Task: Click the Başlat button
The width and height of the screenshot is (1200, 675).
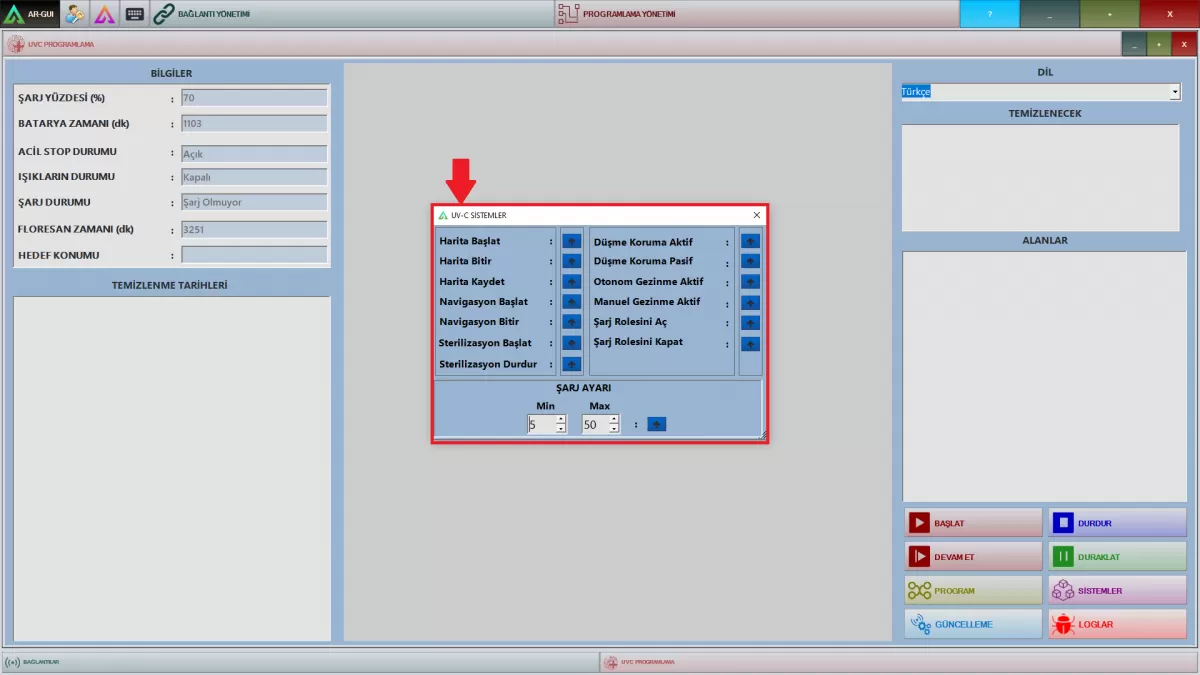Action: 973,523
